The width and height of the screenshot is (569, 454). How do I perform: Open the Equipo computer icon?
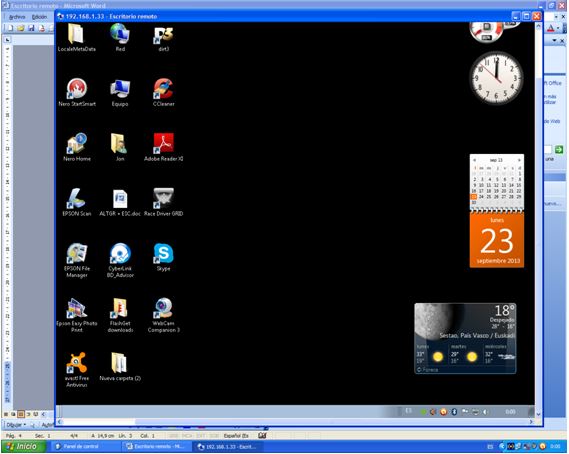(x=120, y=92)
